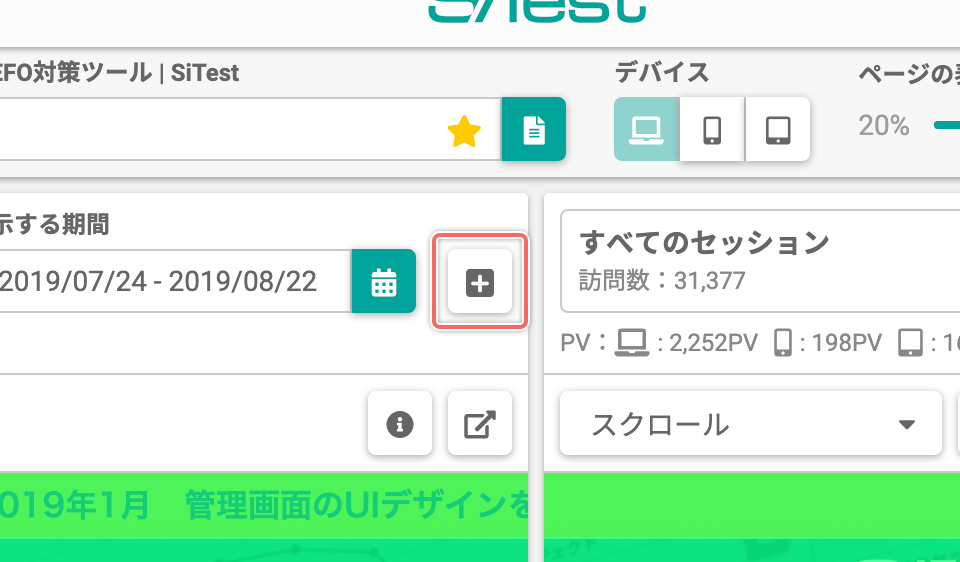The height and width of the screenshot is (562, 960).
Task: Click the SiTest logo at top
Action: (537, 11)
